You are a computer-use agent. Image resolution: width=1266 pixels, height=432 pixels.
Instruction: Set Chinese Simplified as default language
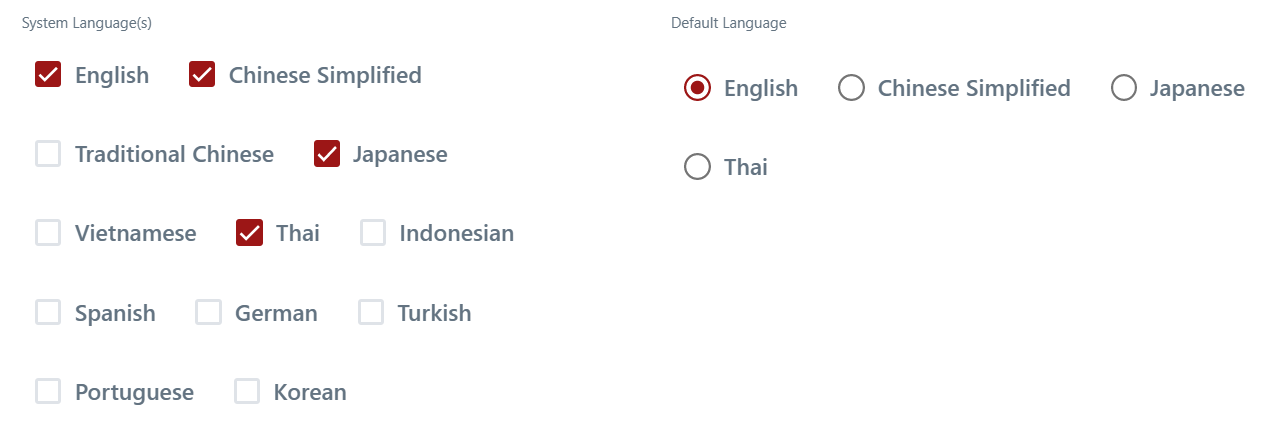851,88
